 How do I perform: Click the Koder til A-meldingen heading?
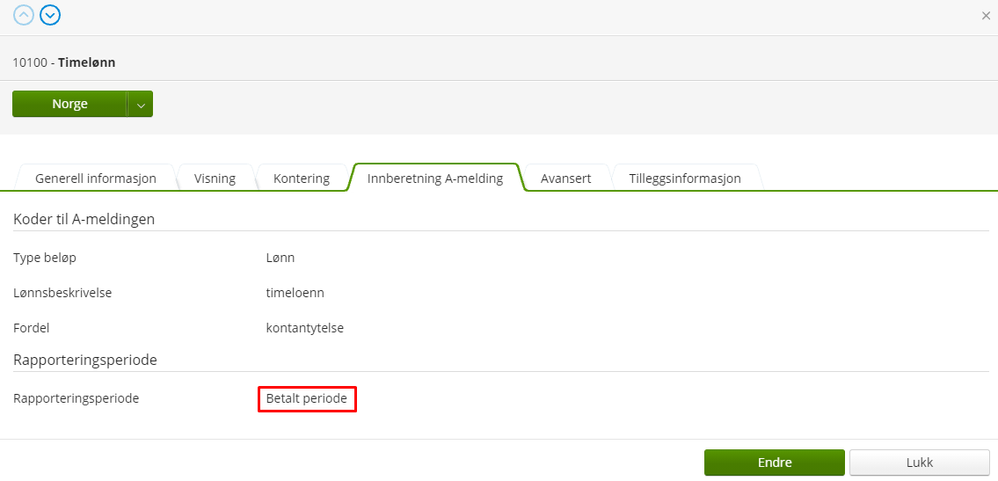click(85, 220)
